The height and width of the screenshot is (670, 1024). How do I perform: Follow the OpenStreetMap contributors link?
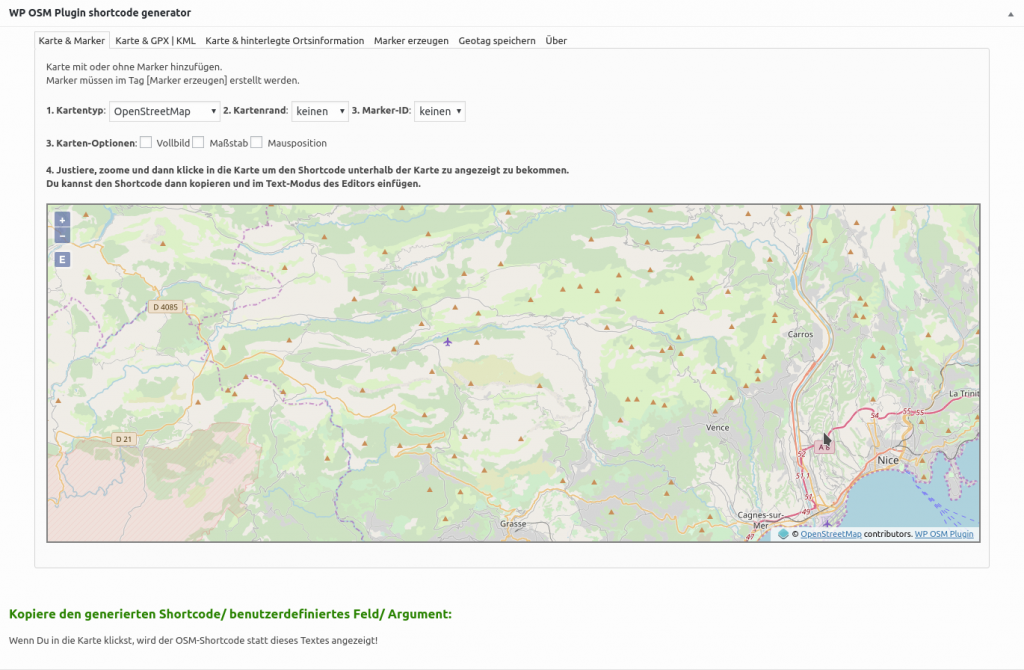[831, 534]
